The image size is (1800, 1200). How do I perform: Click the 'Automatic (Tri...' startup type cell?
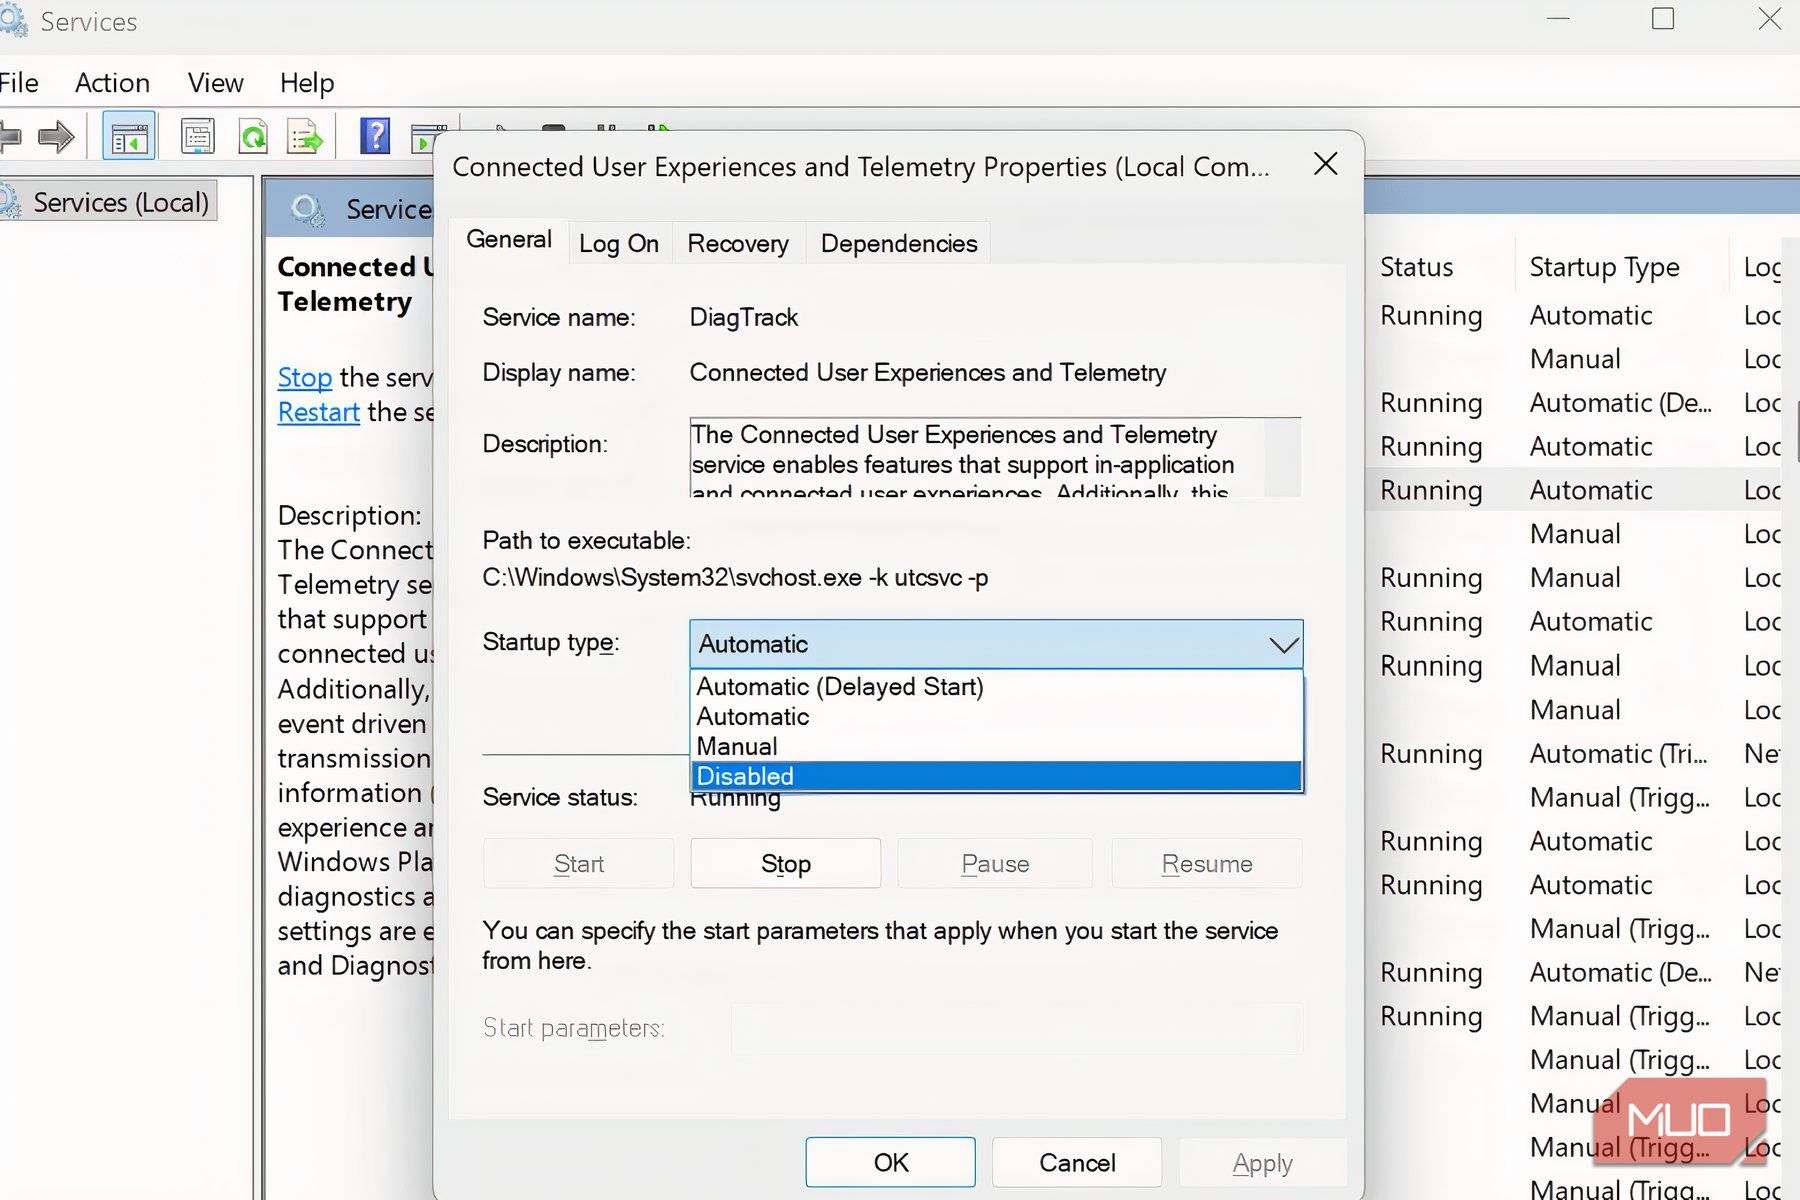(1619, 753)
